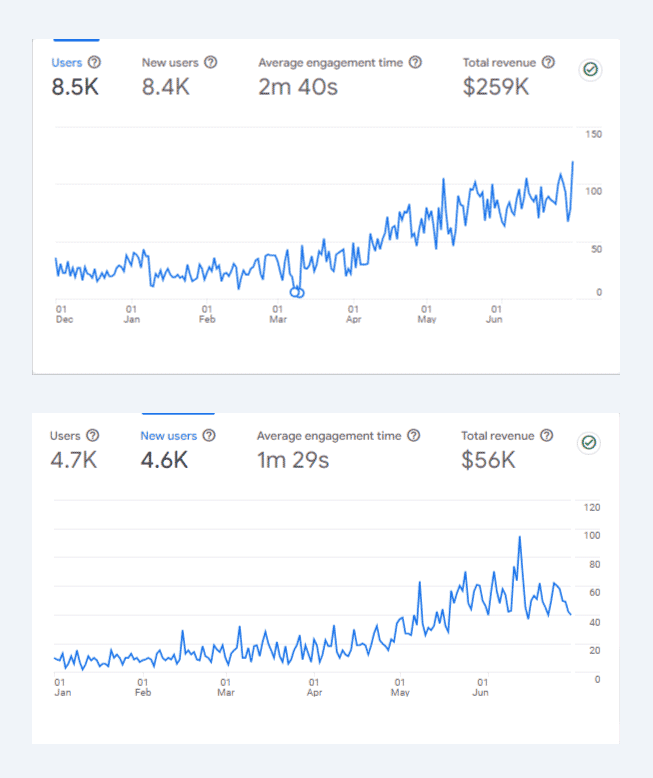This screenshot has width=653, height=778.
Task: Click help icon beside Total revenue $56K
Action: [546, 436]
